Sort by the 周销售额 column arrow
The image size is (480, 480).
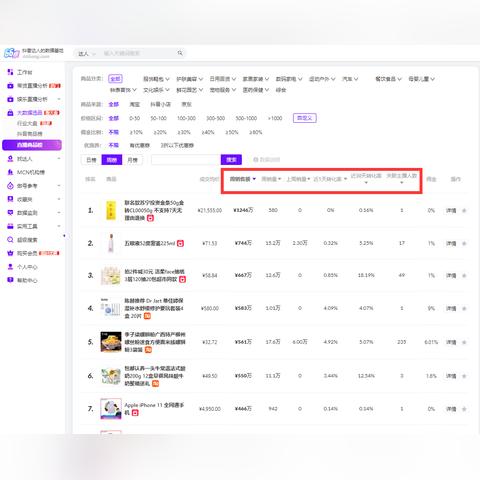click(254, 179)
